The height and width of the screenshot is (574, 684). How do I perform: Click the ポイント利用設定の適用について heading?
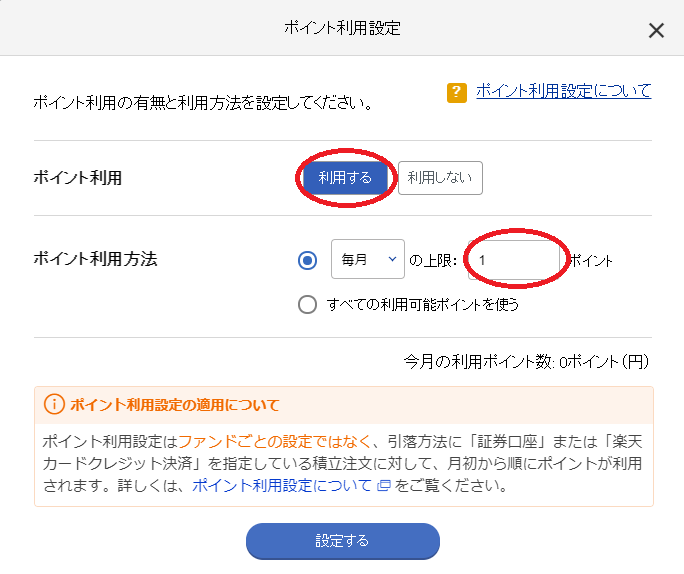(174, 405)
